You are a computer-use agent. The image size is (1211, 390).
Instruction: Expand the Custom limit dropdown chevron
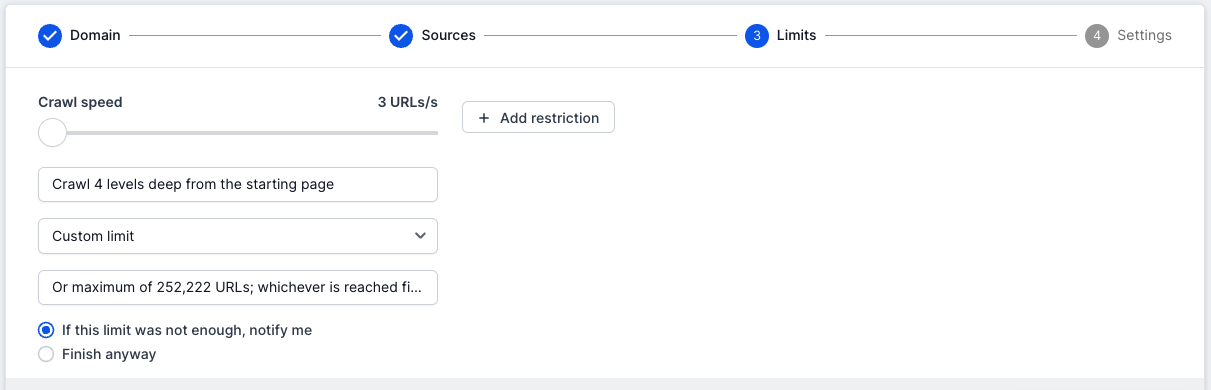420,236
